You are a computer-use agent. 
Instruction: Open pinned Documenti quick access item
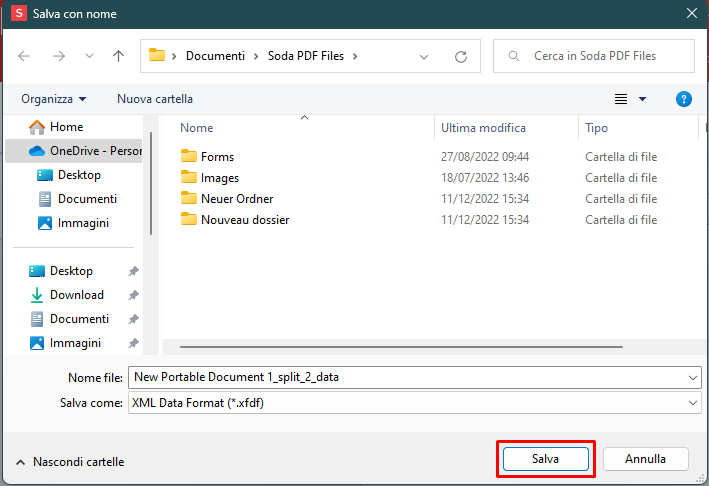click(69, 319)
